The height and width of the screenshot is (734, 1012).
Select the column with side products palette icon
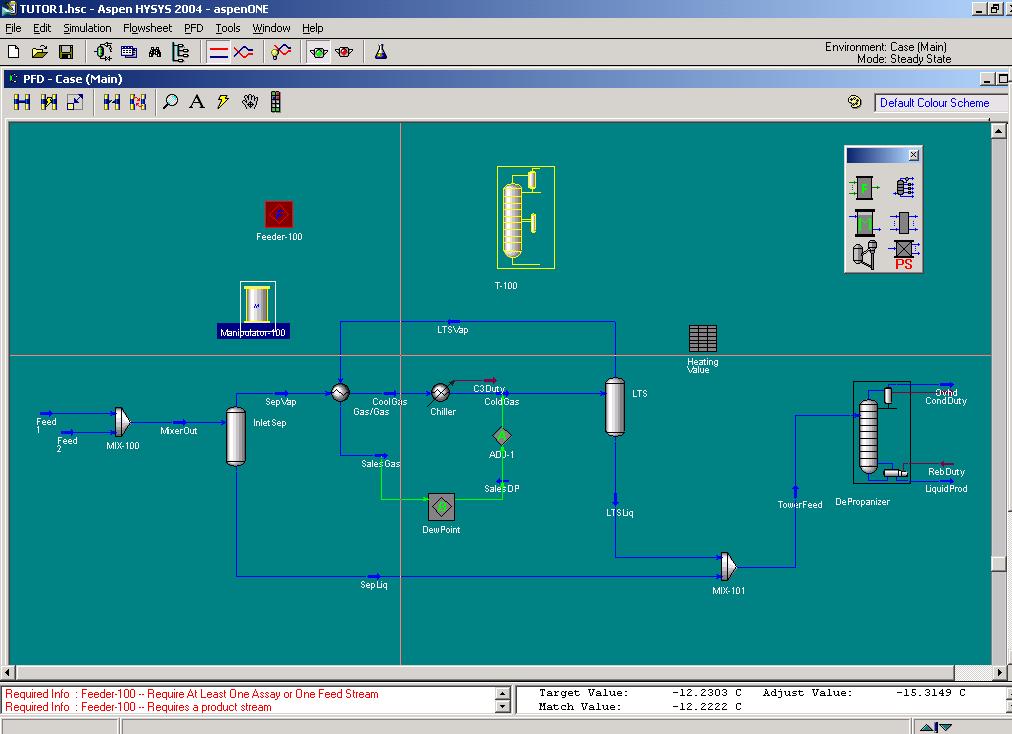pyautogui.click(x=904, y=188)
